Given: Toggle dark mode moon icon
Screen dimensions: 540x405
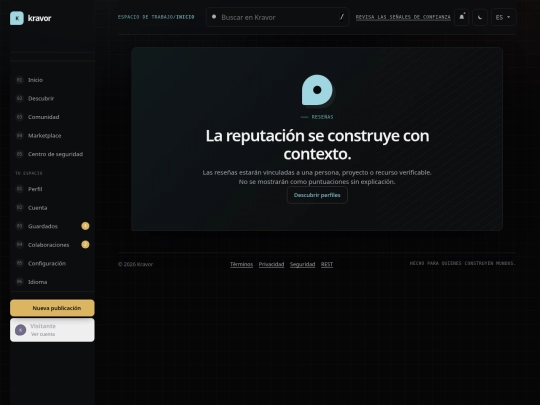Looking at the screenshot, I should click(480, 17).
